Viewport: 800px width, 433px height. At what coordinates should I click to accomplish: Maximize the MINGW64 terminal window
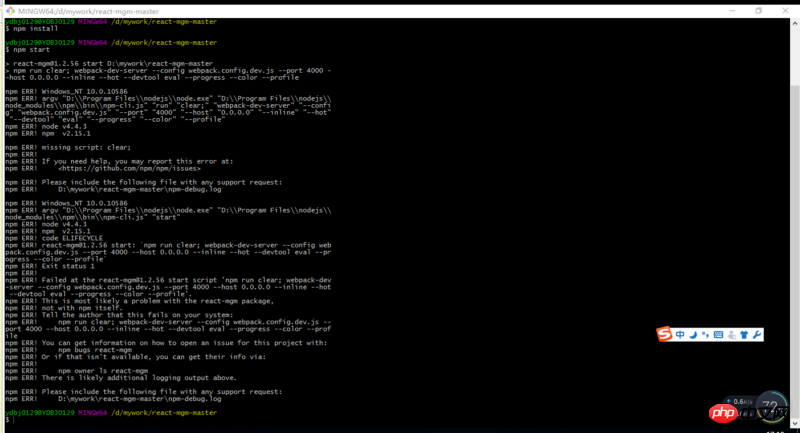pos(759,11)
